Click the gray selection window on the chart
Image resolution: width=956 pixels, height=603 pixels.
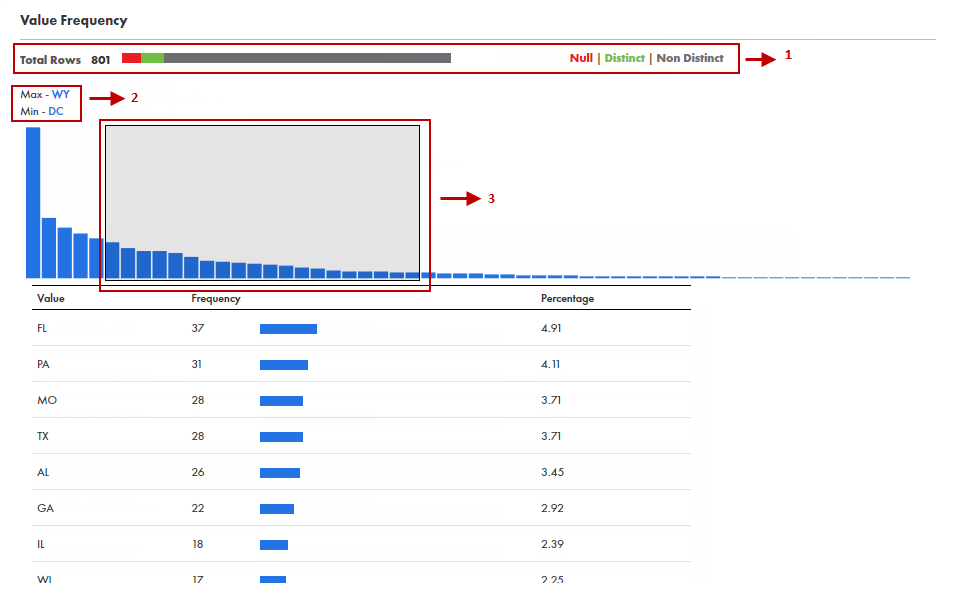point(262,202)
